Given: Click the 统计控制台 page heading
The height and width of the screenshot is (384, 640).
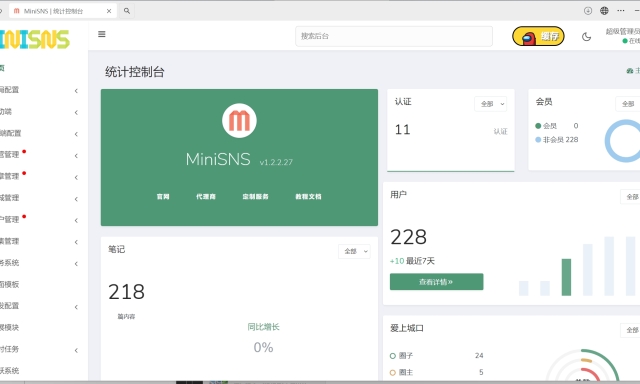Looking at the screenshot, I should (135, 72).
